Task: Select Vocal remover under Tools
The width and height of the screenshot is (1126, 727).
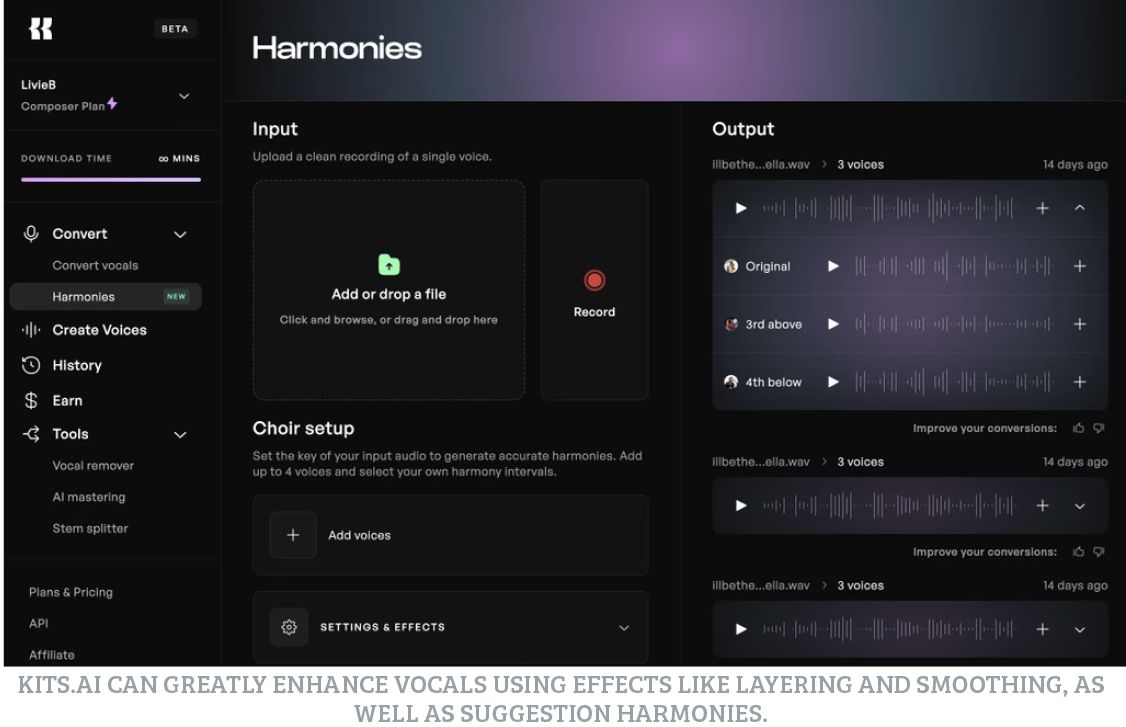Action: tap(93, 465)
